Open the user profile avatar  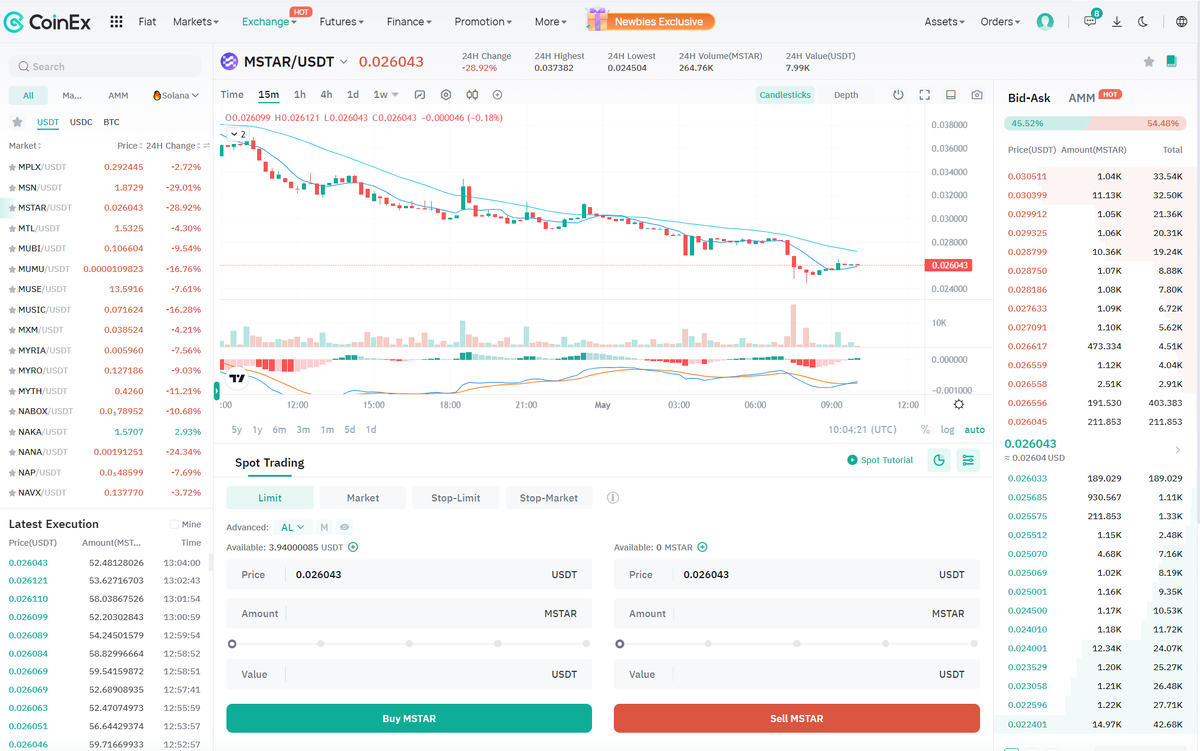pyautogui.click(x=1045, y=21)
